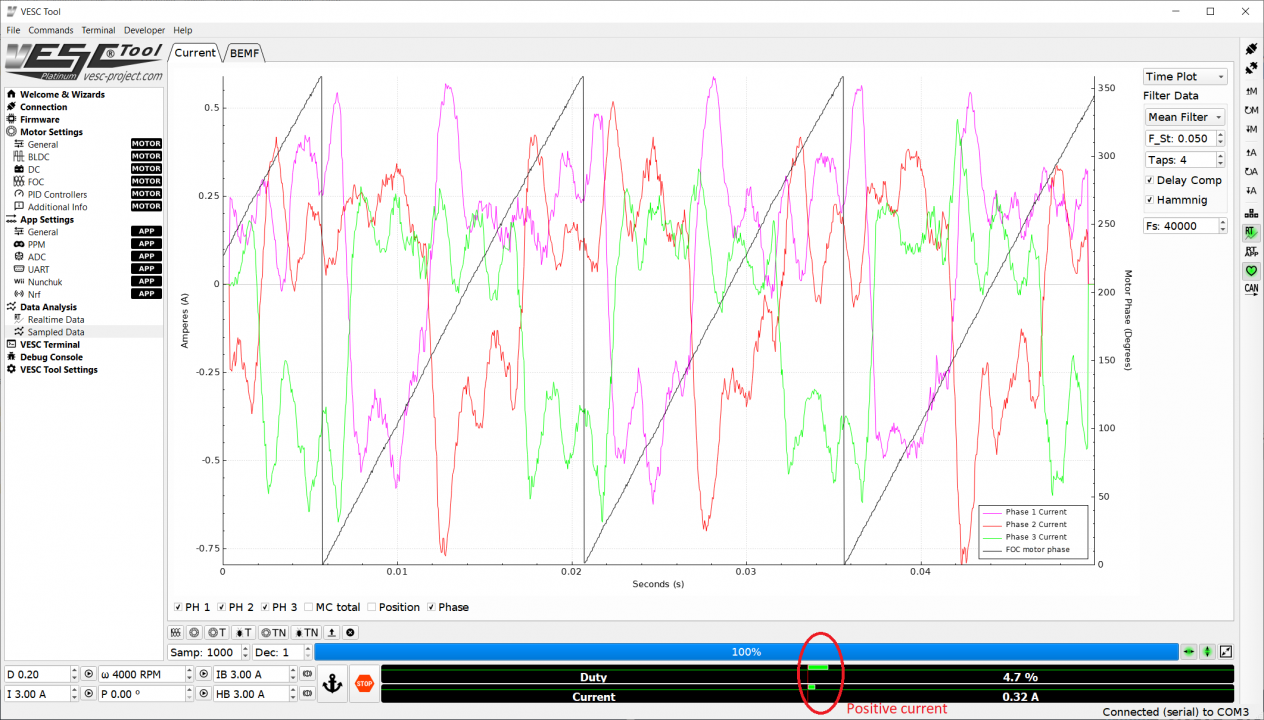The width and height of the screenshot is (1264, 720).
Task: Toggle the RT APP data streaming icon
Action: click(1251, 251)
